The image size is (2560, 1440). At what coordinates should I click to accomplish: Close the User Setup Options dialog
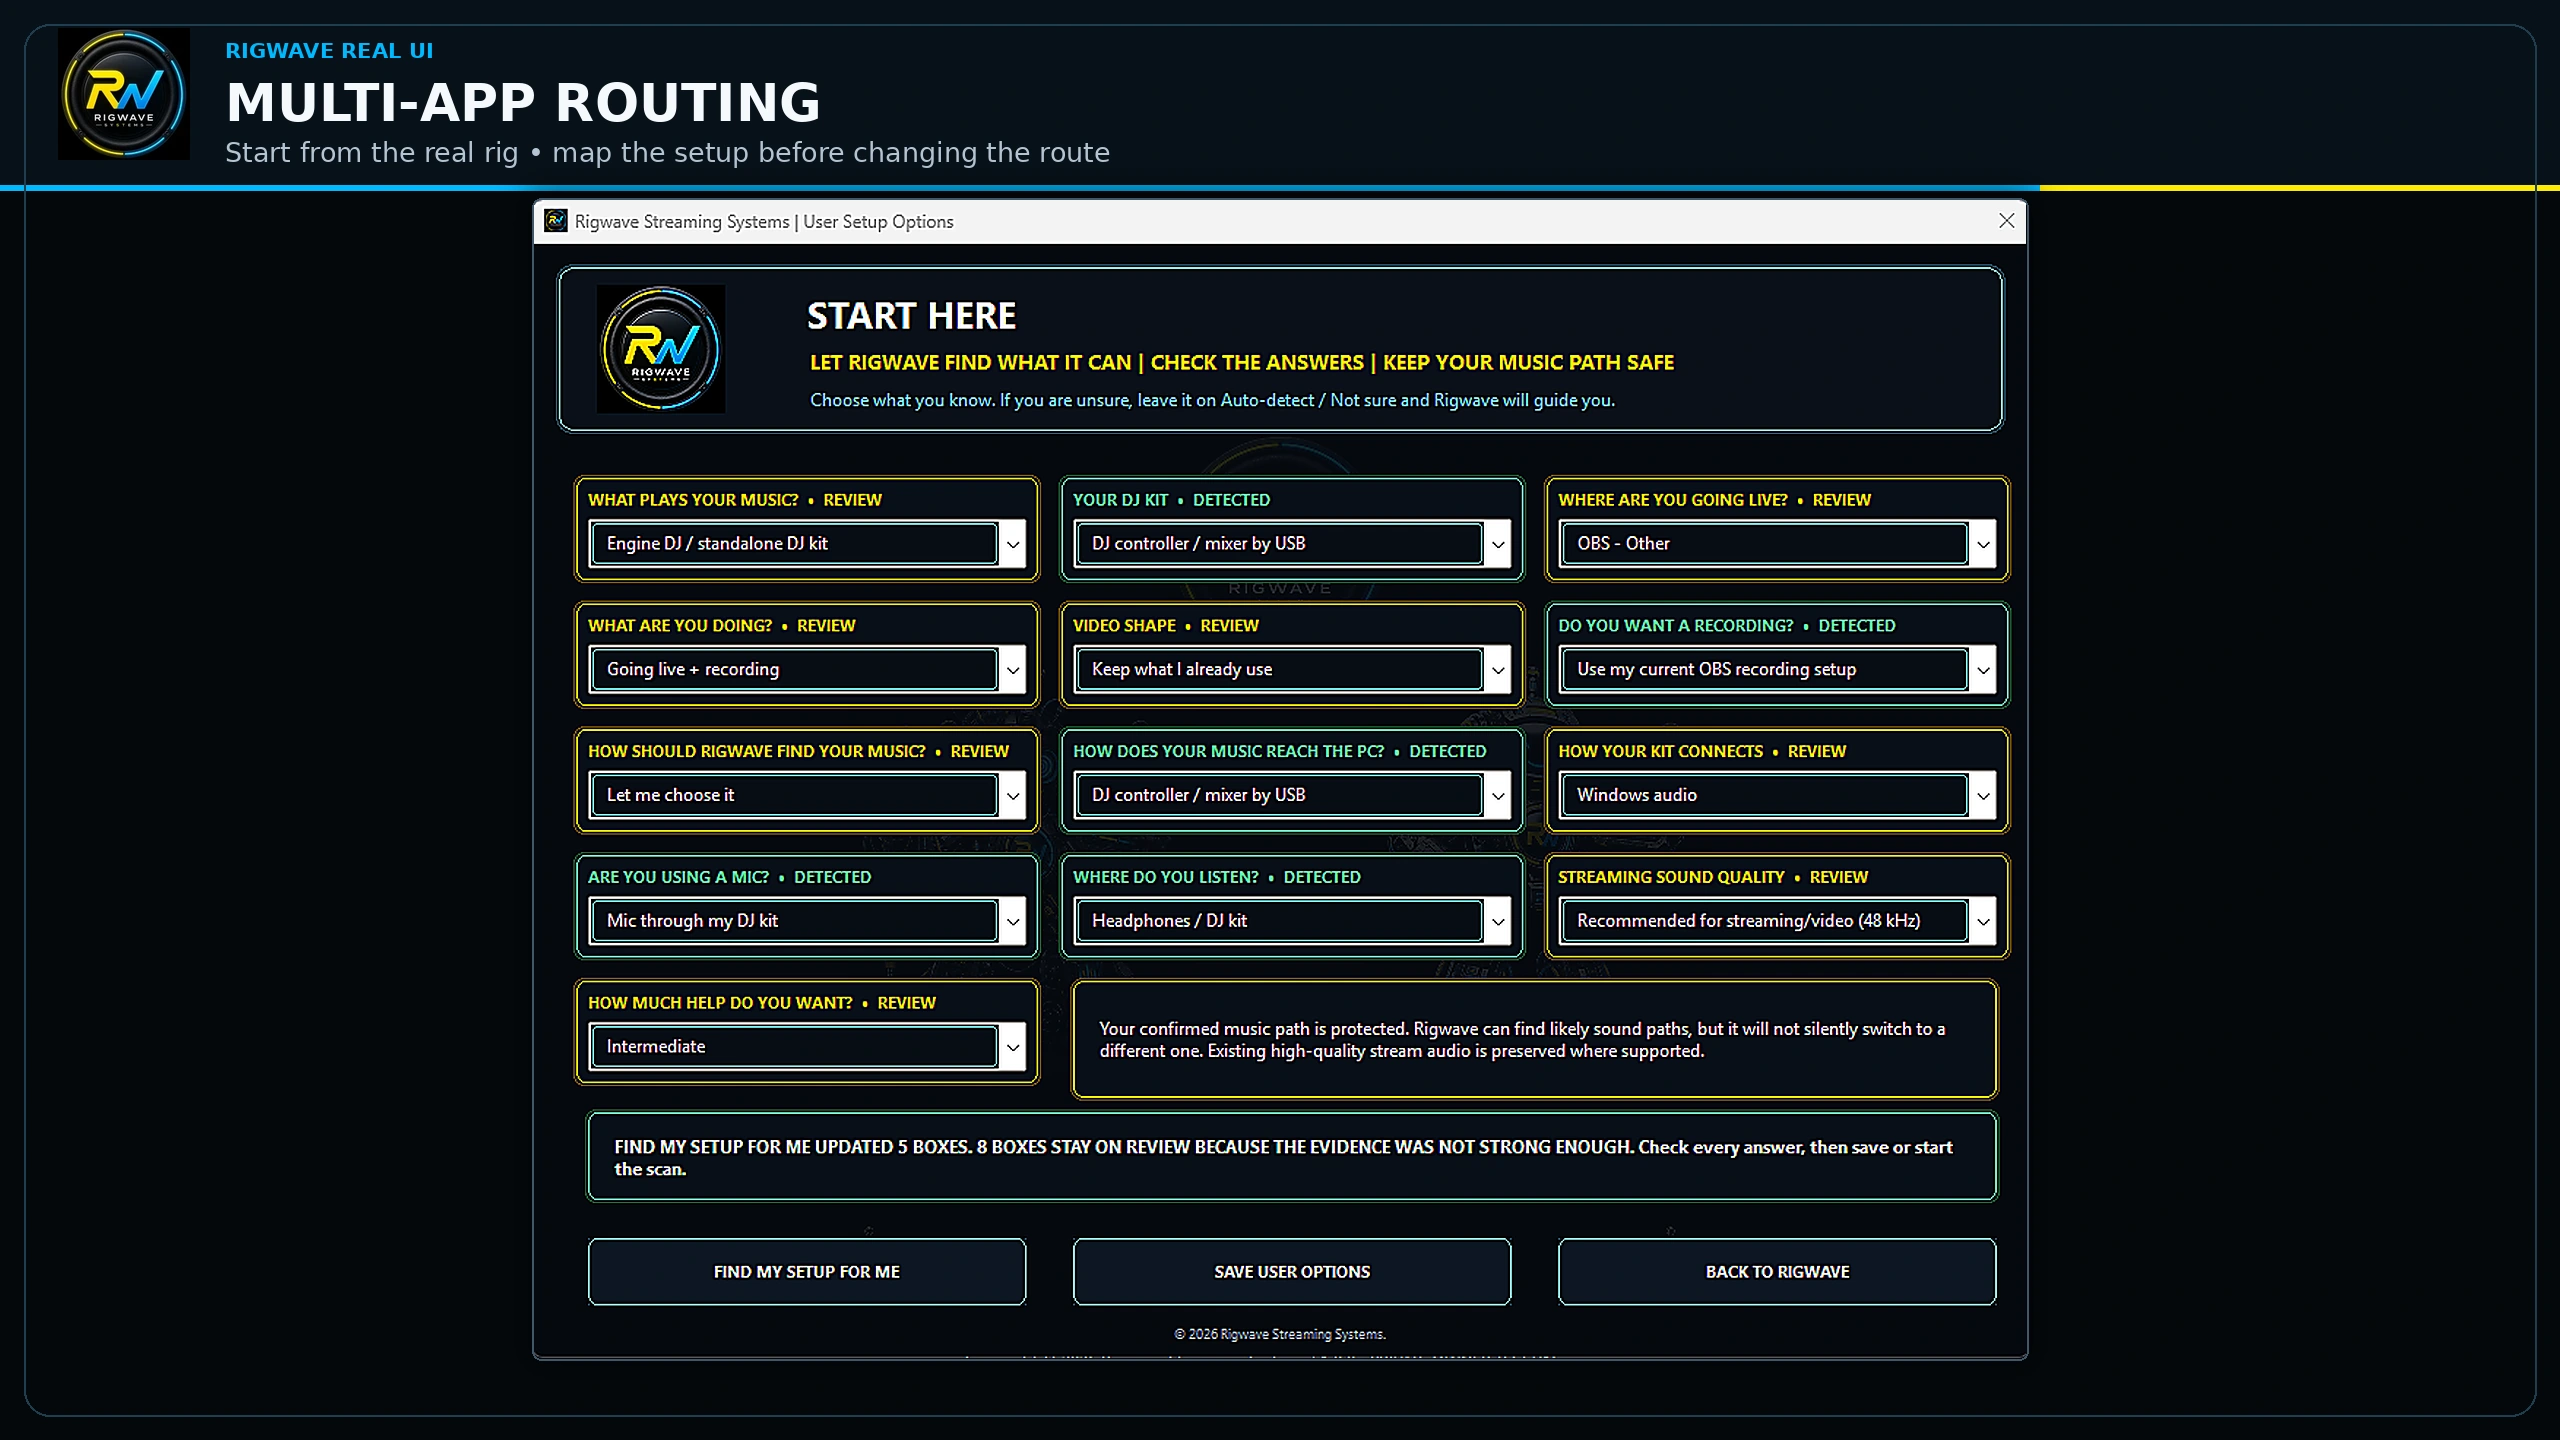[2006, 221]
